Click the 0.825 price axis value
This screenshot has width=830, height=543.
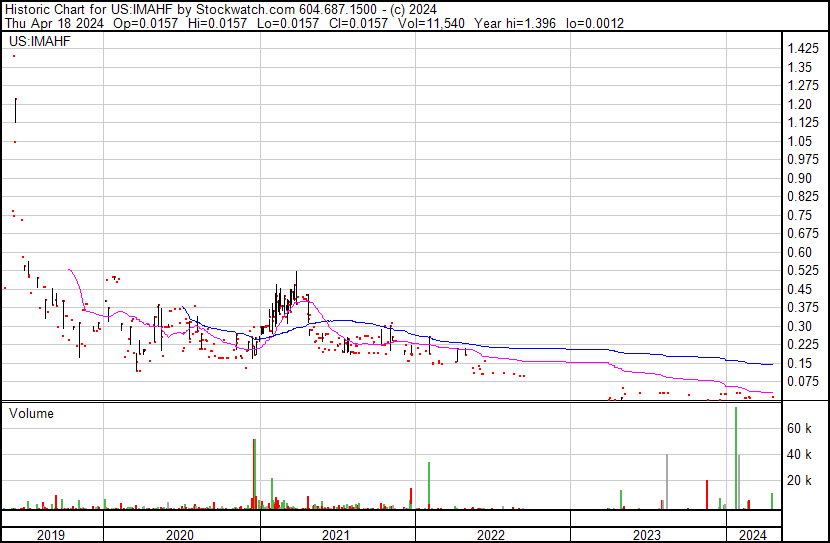click(x=803, y=196)
